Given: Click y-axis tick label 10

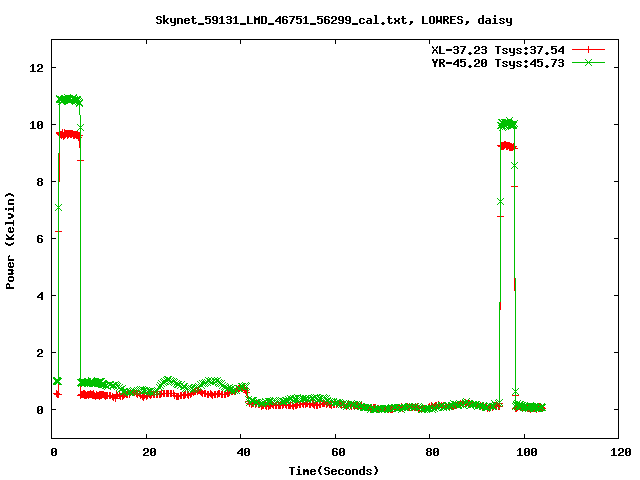Looking at the screenshot, I should [36, 125].
